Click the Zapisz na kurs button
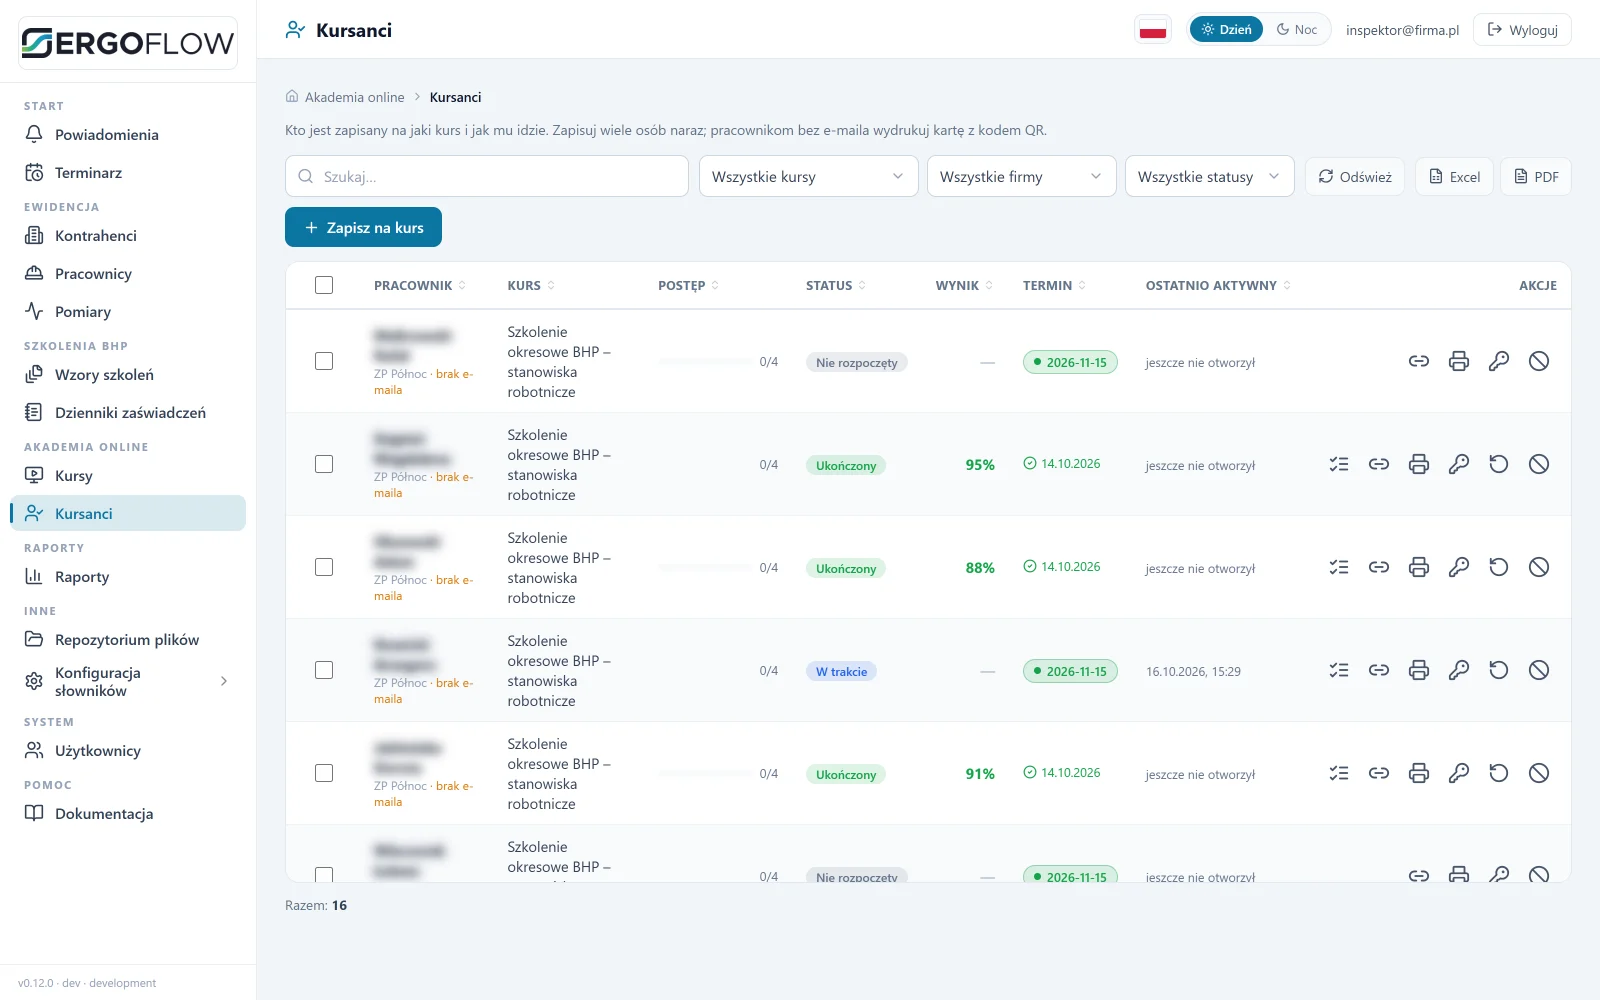 tap(363, 227)
